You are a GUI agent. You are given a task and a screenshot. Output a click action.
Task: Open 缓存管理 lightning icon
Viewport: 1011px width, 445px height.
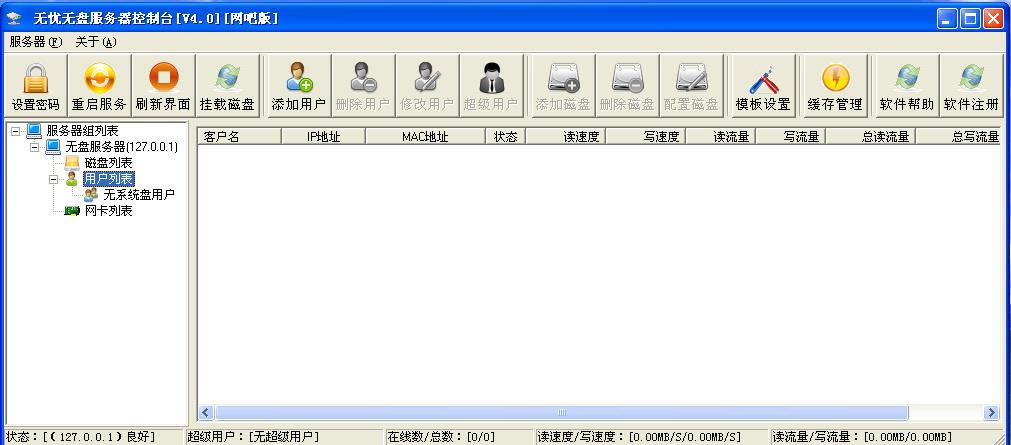(x=835, y=78)
